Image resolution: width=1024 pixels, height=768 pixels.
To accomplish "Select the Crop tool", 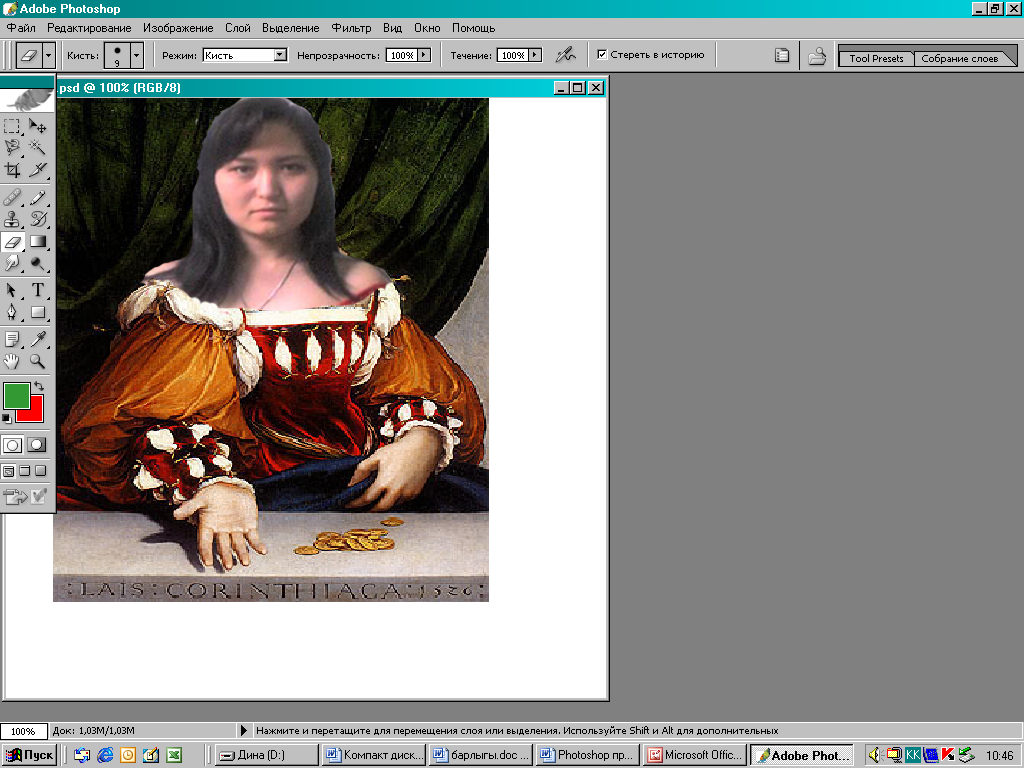I will click(x=12, y=170).
